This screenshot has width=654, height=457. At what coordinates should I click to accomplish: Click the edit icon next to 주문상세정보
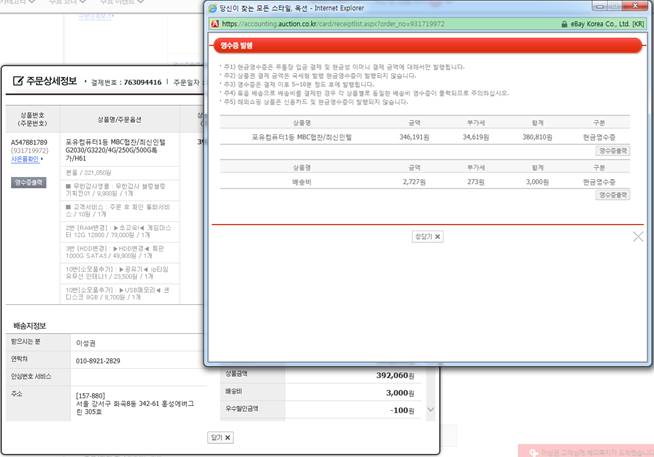pyautogui.click(x=18, y=81)
